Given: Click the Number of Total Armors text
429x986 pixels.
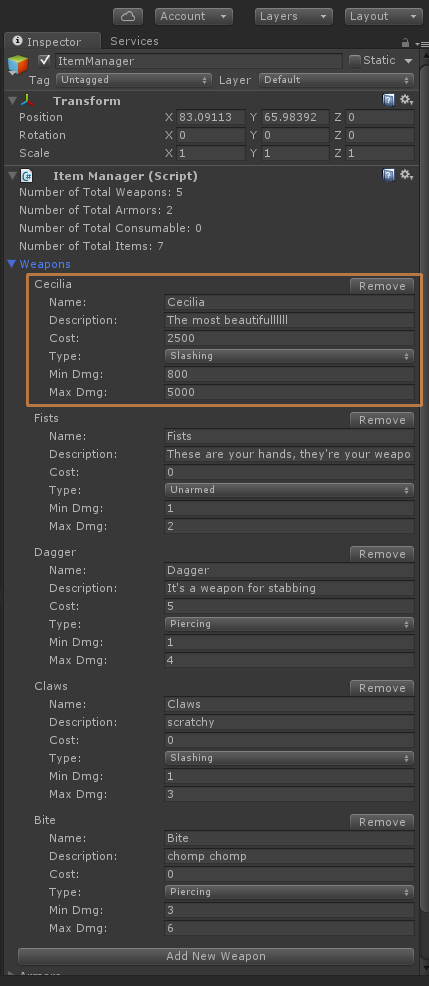Looking at the screenshot, I should coord(96,210).
